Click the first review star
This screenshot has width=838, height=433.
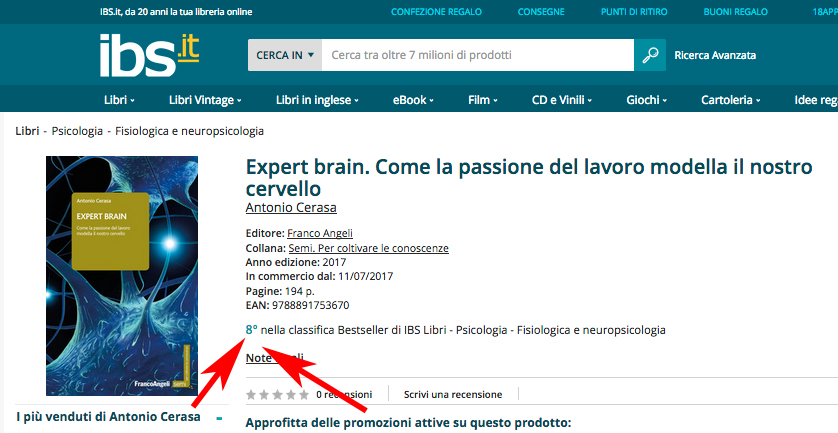point(251,395)
